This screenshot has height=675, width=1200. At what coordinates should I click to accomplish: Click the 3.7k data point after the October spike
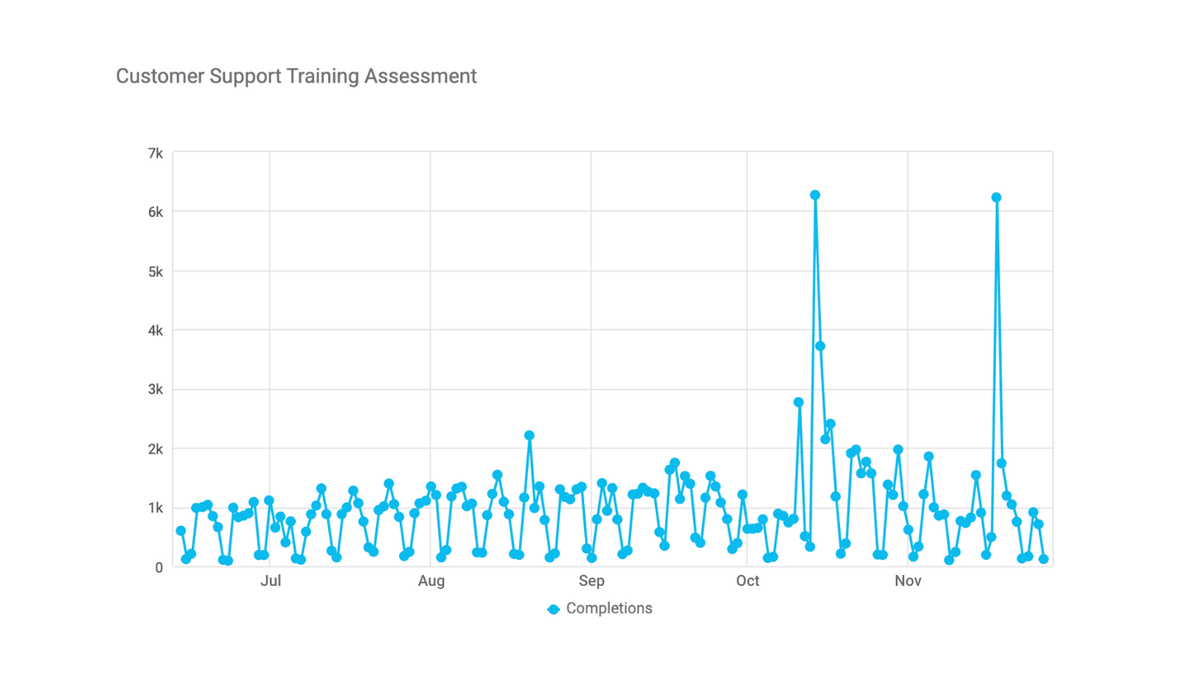(820, 345)
